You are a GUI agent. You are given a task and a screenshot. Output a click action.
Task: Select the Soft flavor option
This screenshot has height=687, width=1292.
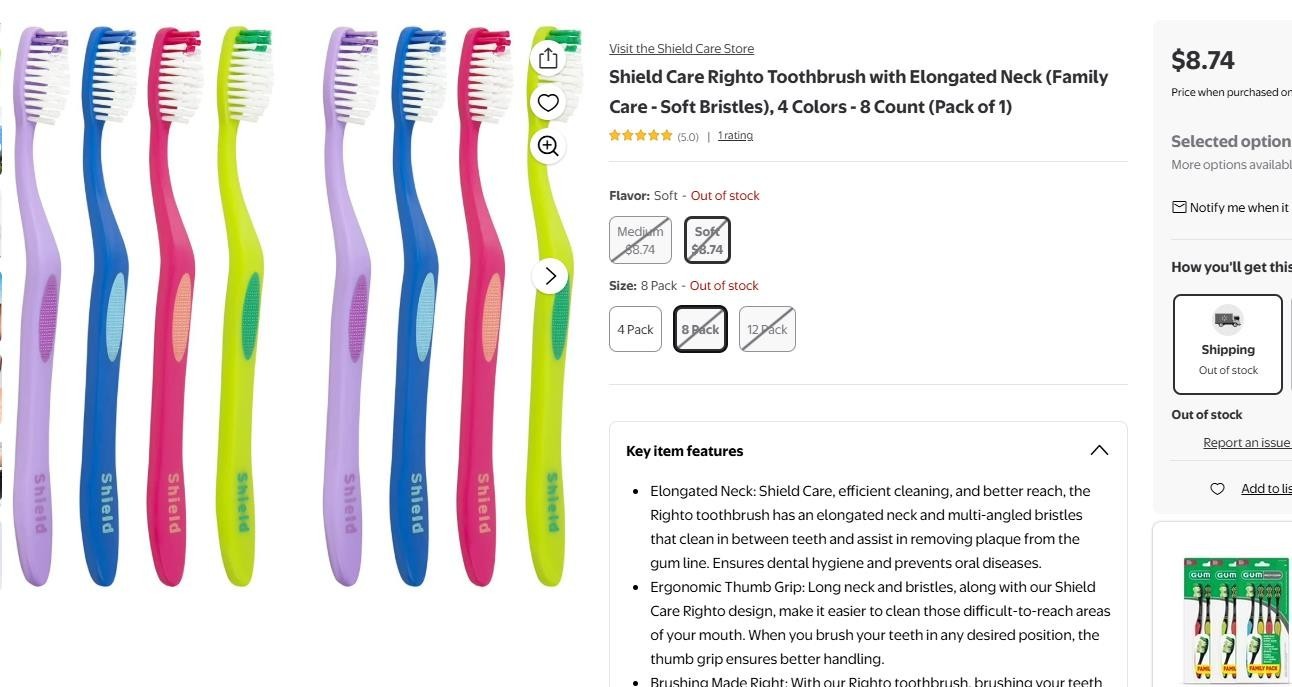[x=707, y=240]
